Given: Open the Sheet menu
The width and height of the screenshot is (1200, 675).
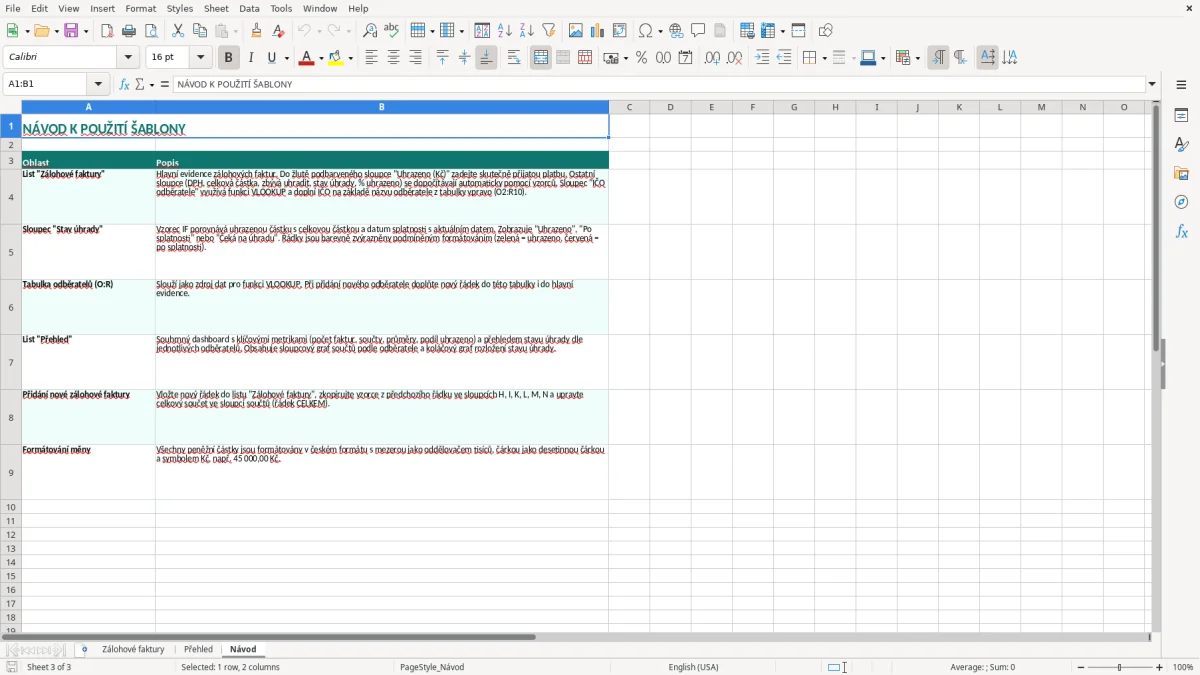Looking at the screenshot, I should click(216, 8).
